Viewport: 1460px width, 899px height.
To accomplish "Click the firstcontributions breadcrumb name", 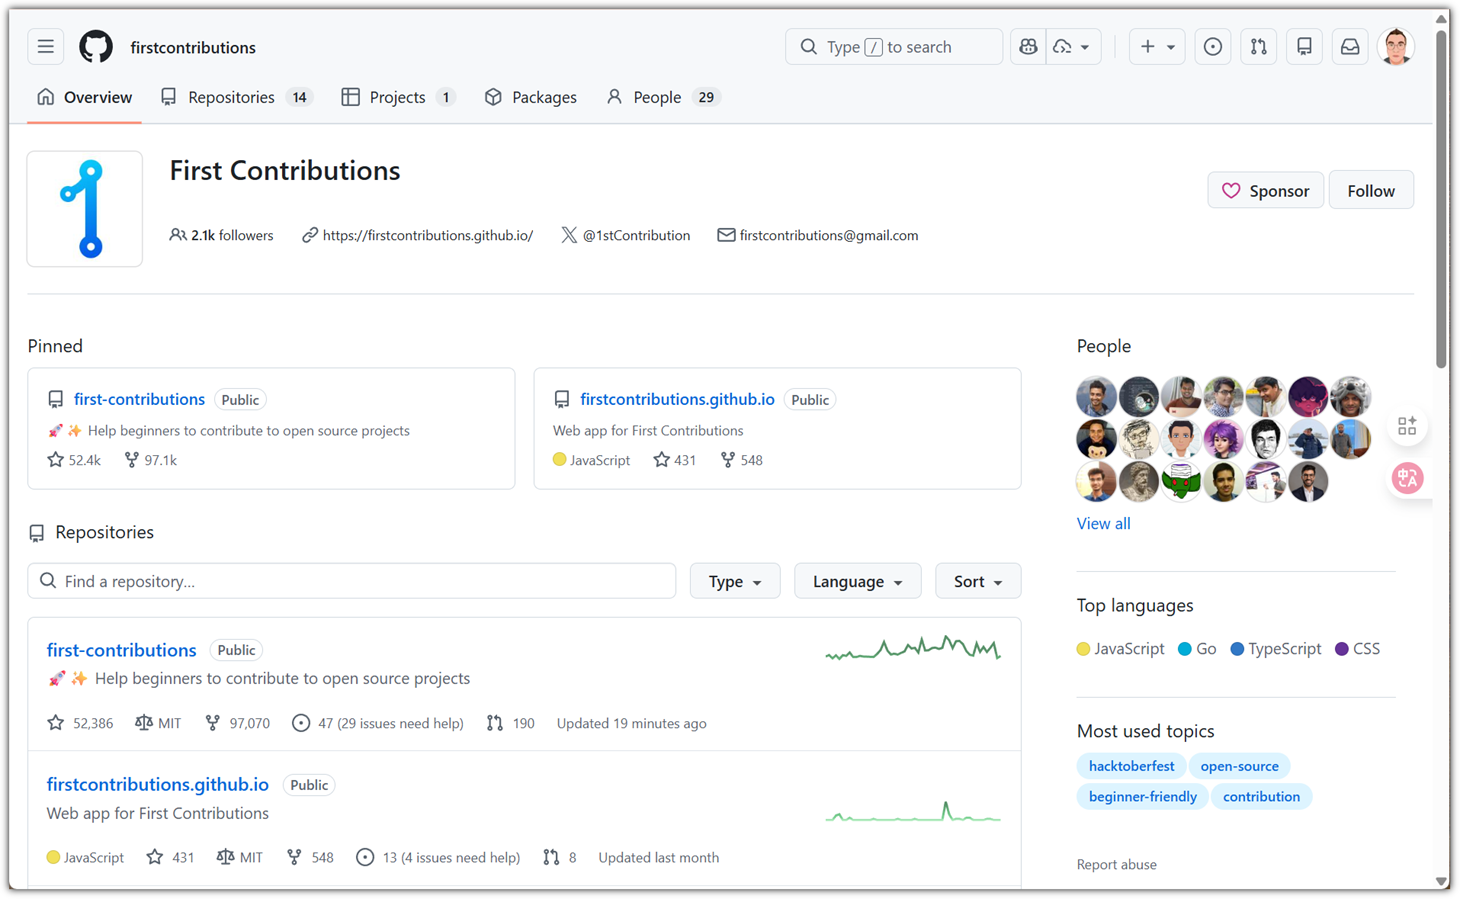I will (193, 47).
